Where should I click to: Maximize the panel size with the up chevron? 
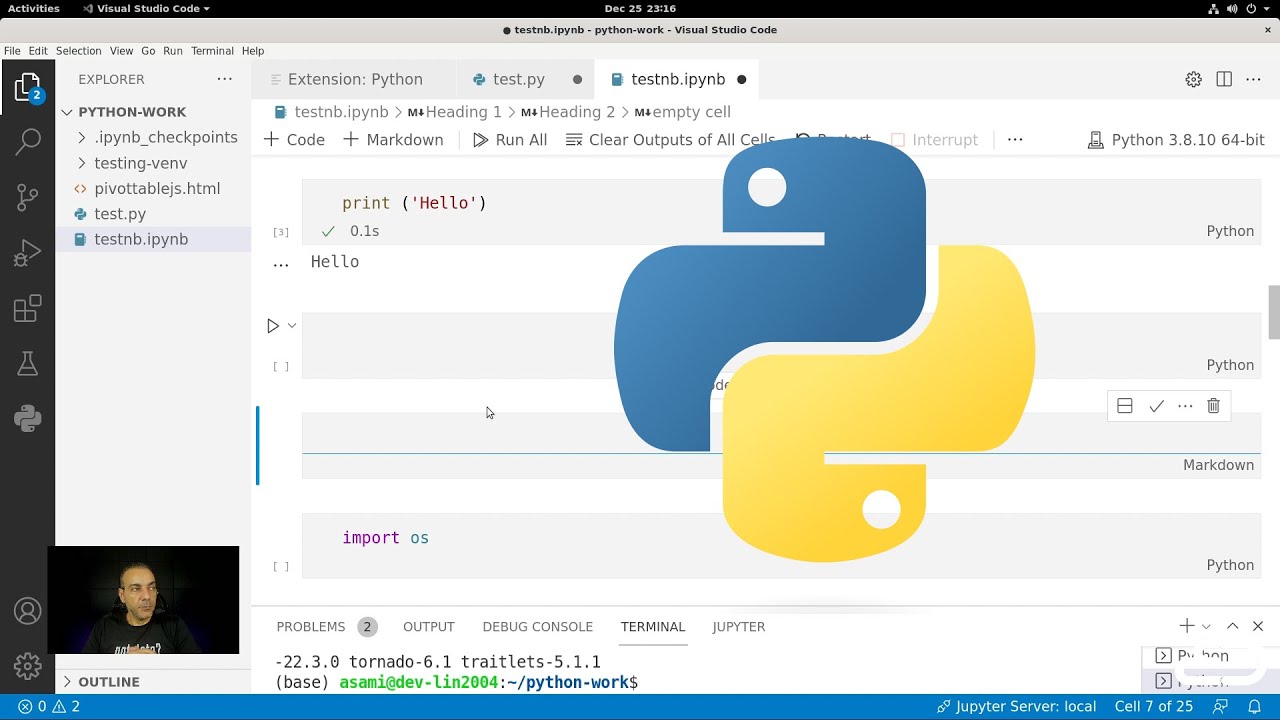(x=1232, y=626)
